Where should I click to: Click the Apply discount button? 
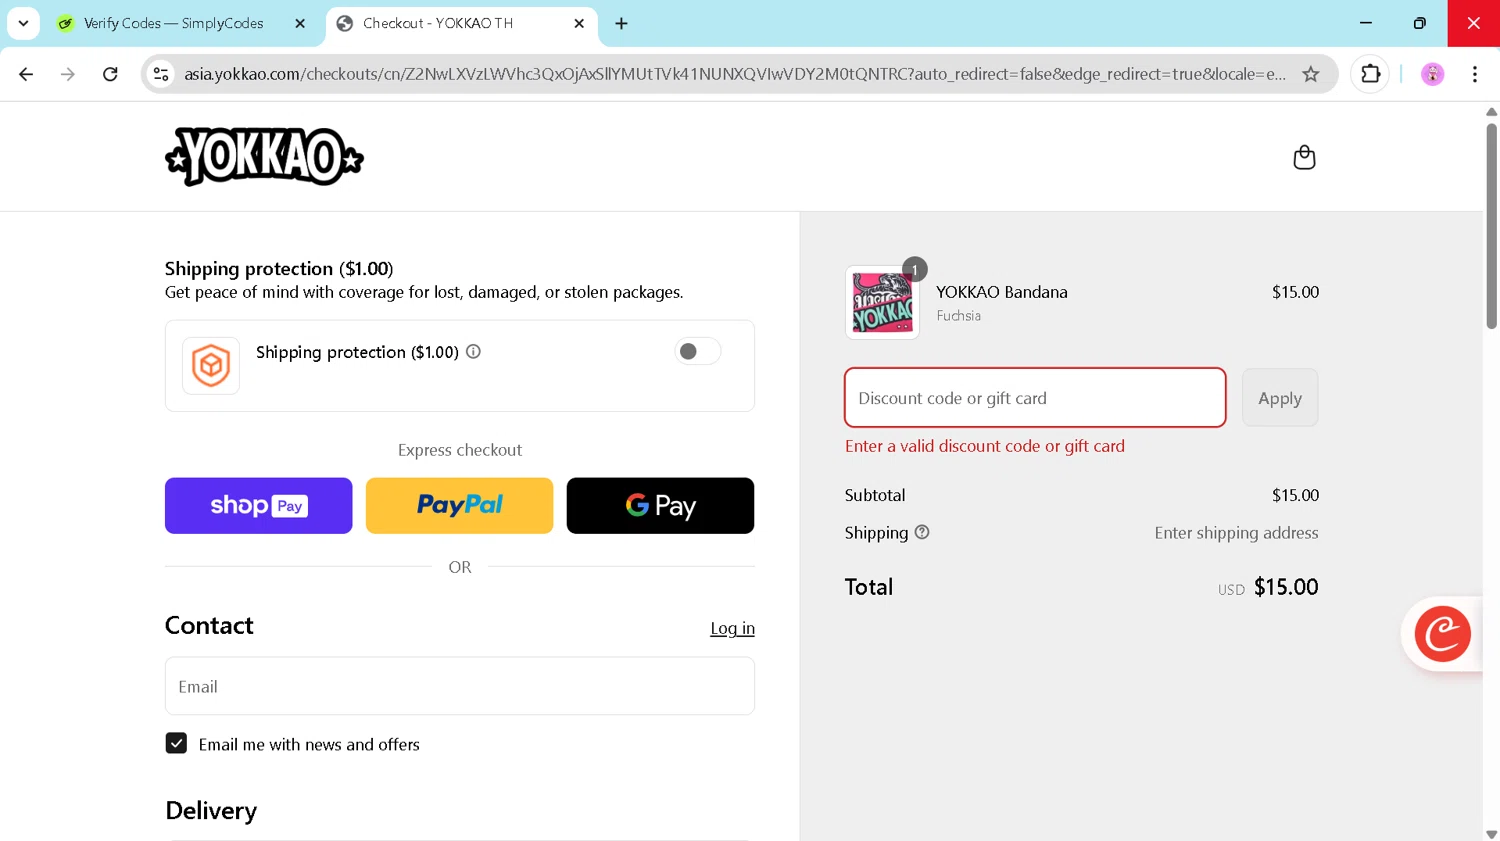[x=1280, y=398]
